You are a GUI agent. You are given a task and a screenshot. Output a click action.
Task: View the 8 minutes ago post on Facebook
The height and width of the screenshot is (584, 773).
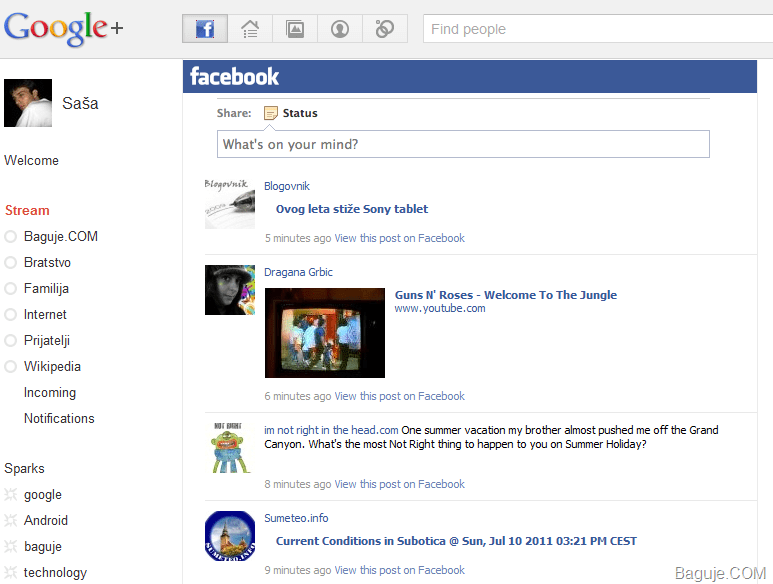click(400, 484)
